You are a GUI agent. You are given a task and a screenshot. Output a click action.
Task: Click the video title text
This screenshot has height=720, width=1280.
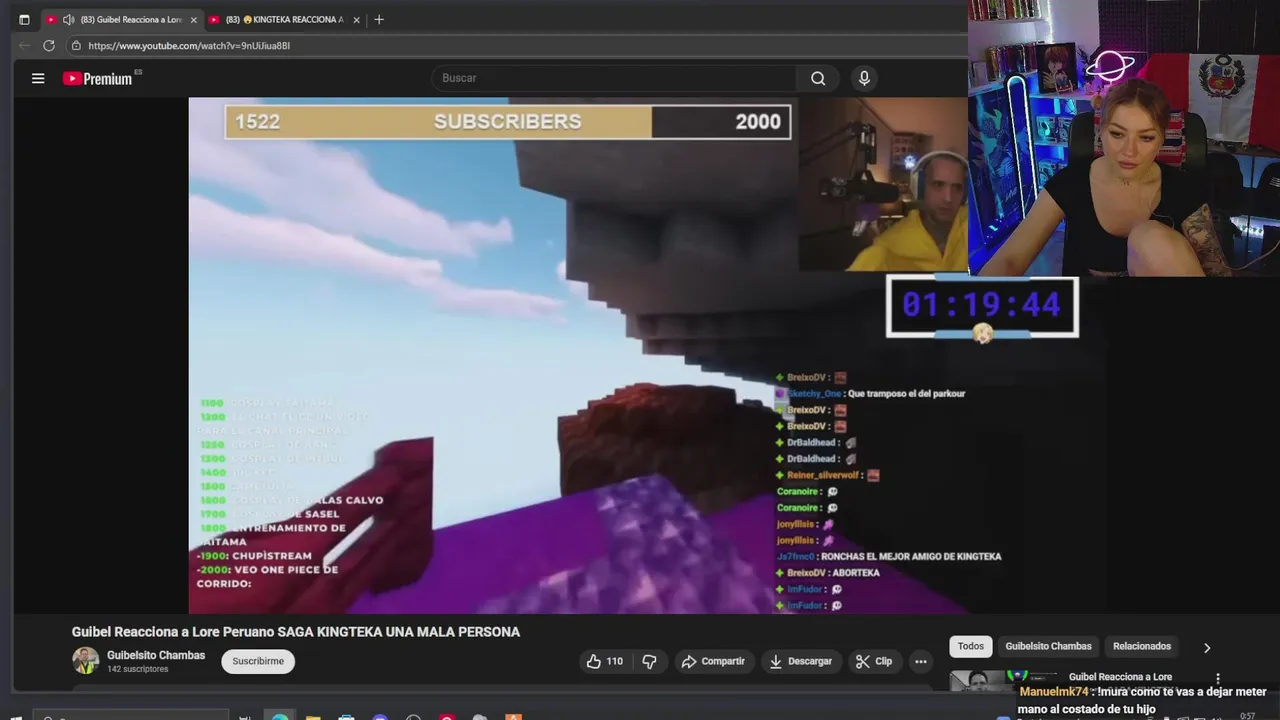pyautogui.click(x=296, y=632)
